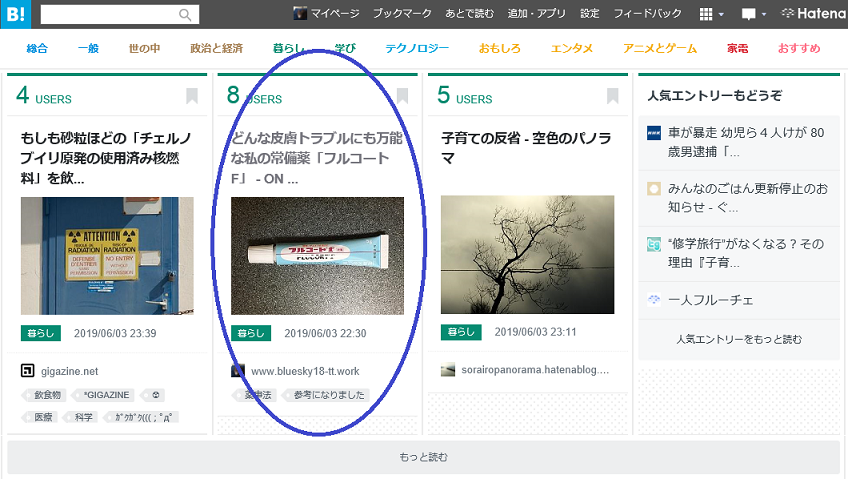Click 暮らし tag on gigazine card

pos(41,333)
